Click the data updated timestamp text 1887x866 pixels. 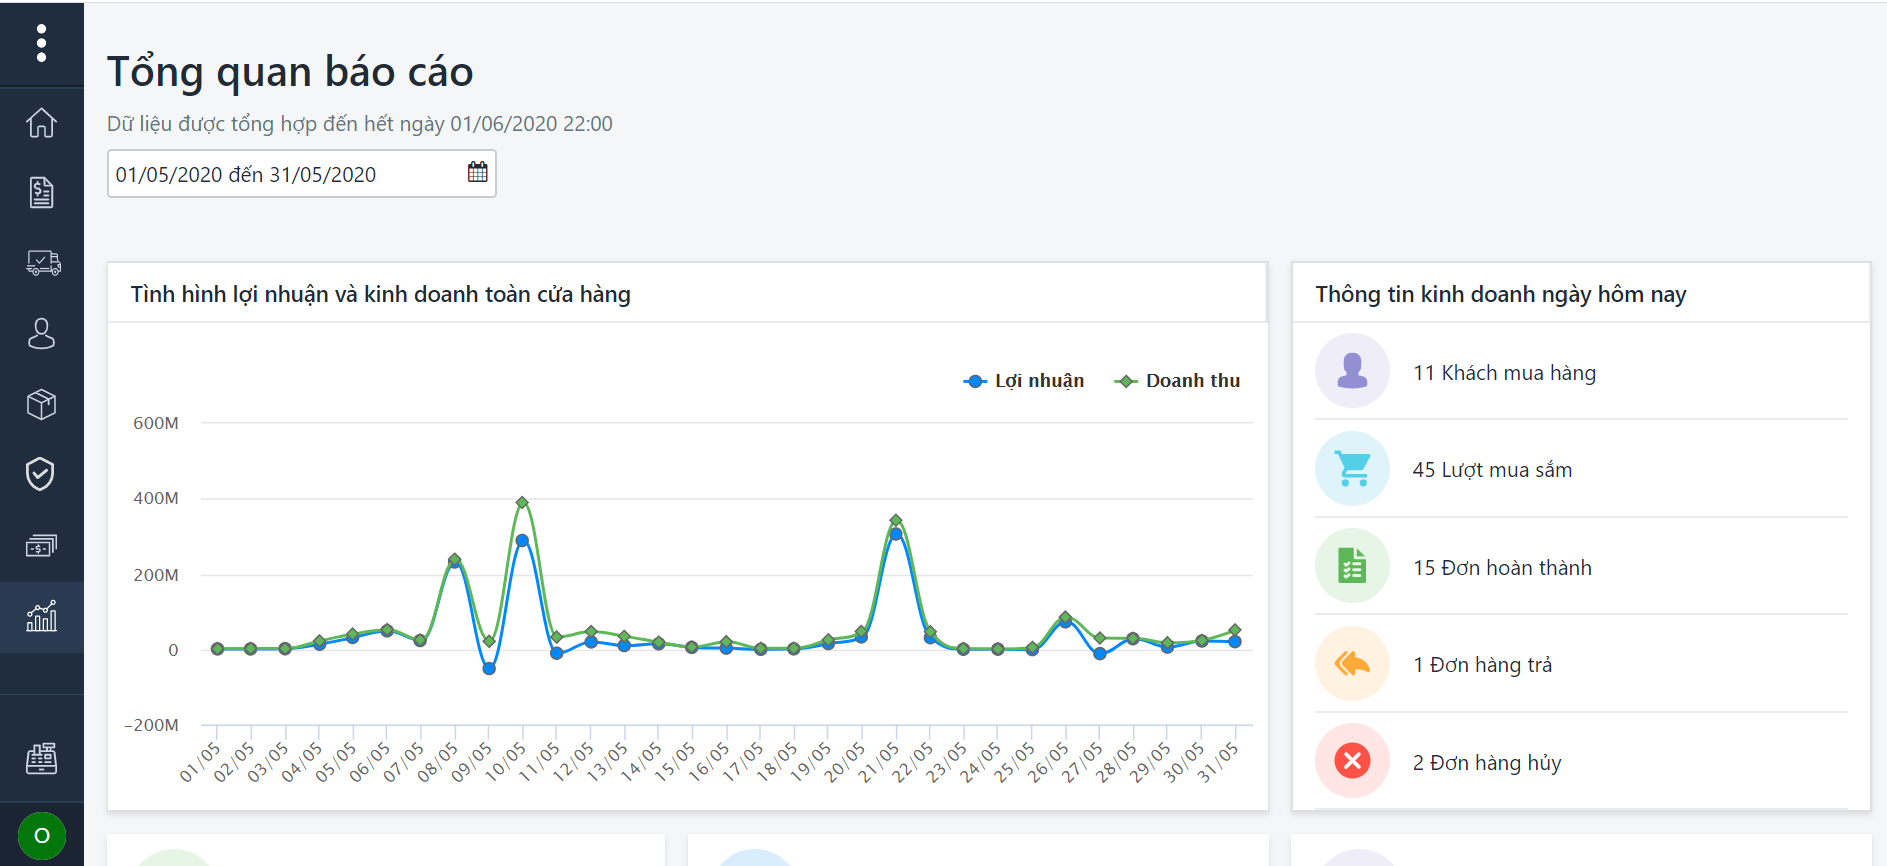360,124
